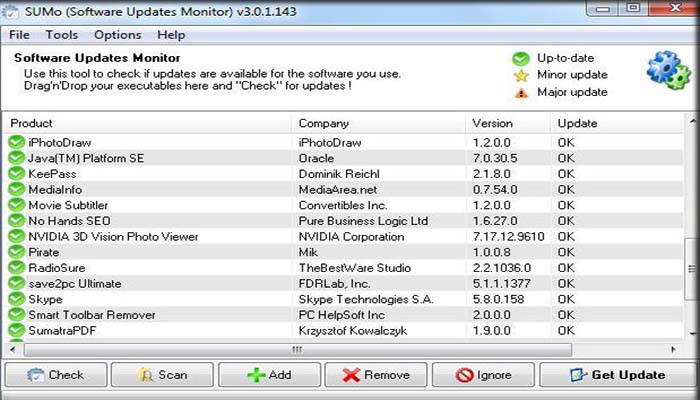Click the green check icon for save2pc Ultimate

17,283
